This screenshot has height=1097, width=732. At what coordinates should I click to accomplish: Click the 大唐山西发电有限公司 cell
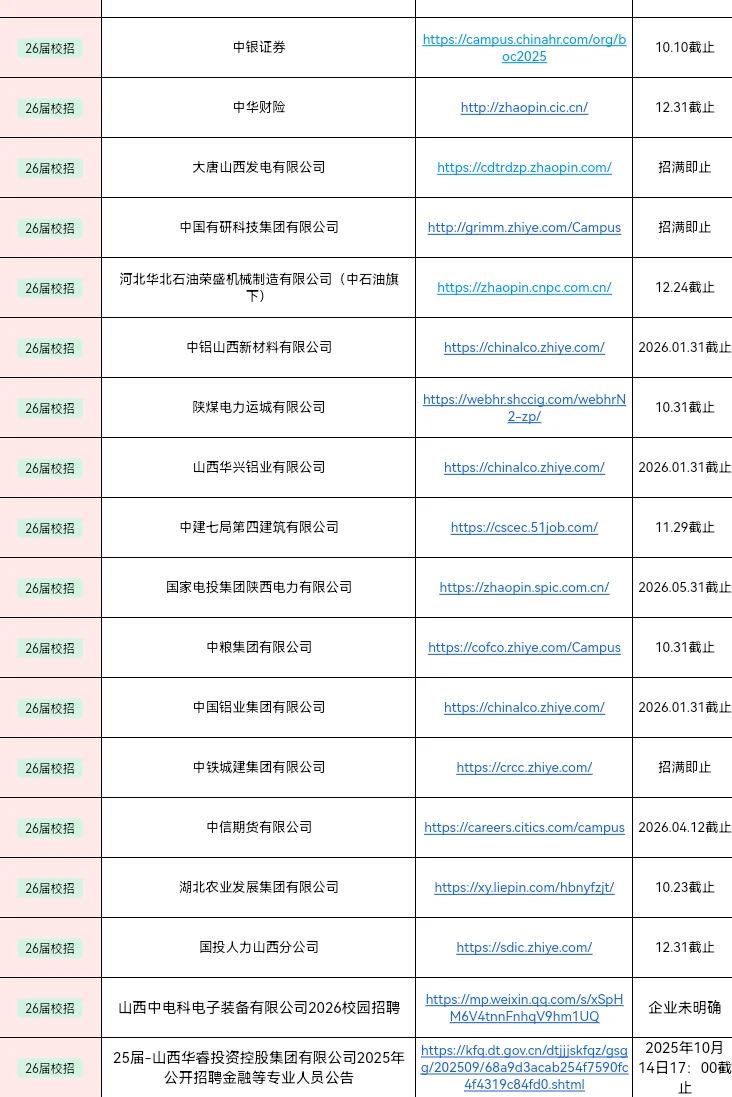259,168
